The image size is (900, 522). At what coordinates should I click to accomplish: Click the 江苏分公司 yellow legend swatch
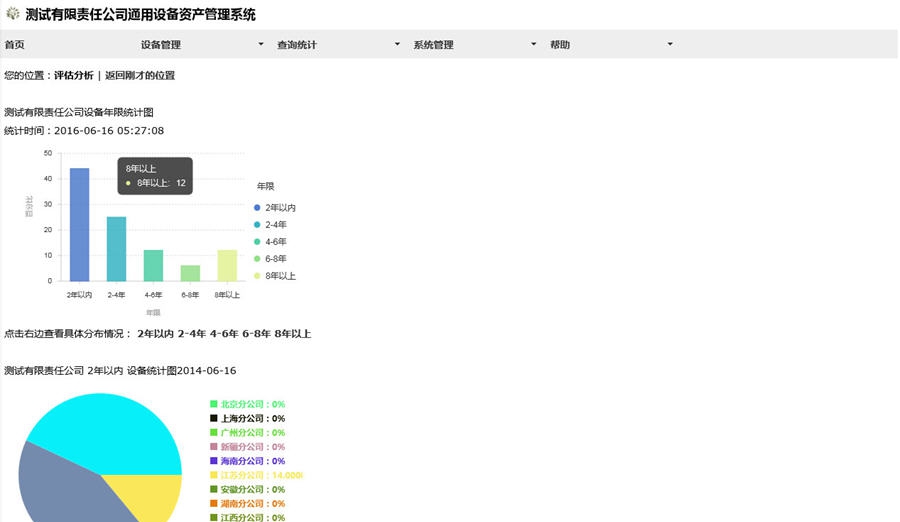point(214,475)
